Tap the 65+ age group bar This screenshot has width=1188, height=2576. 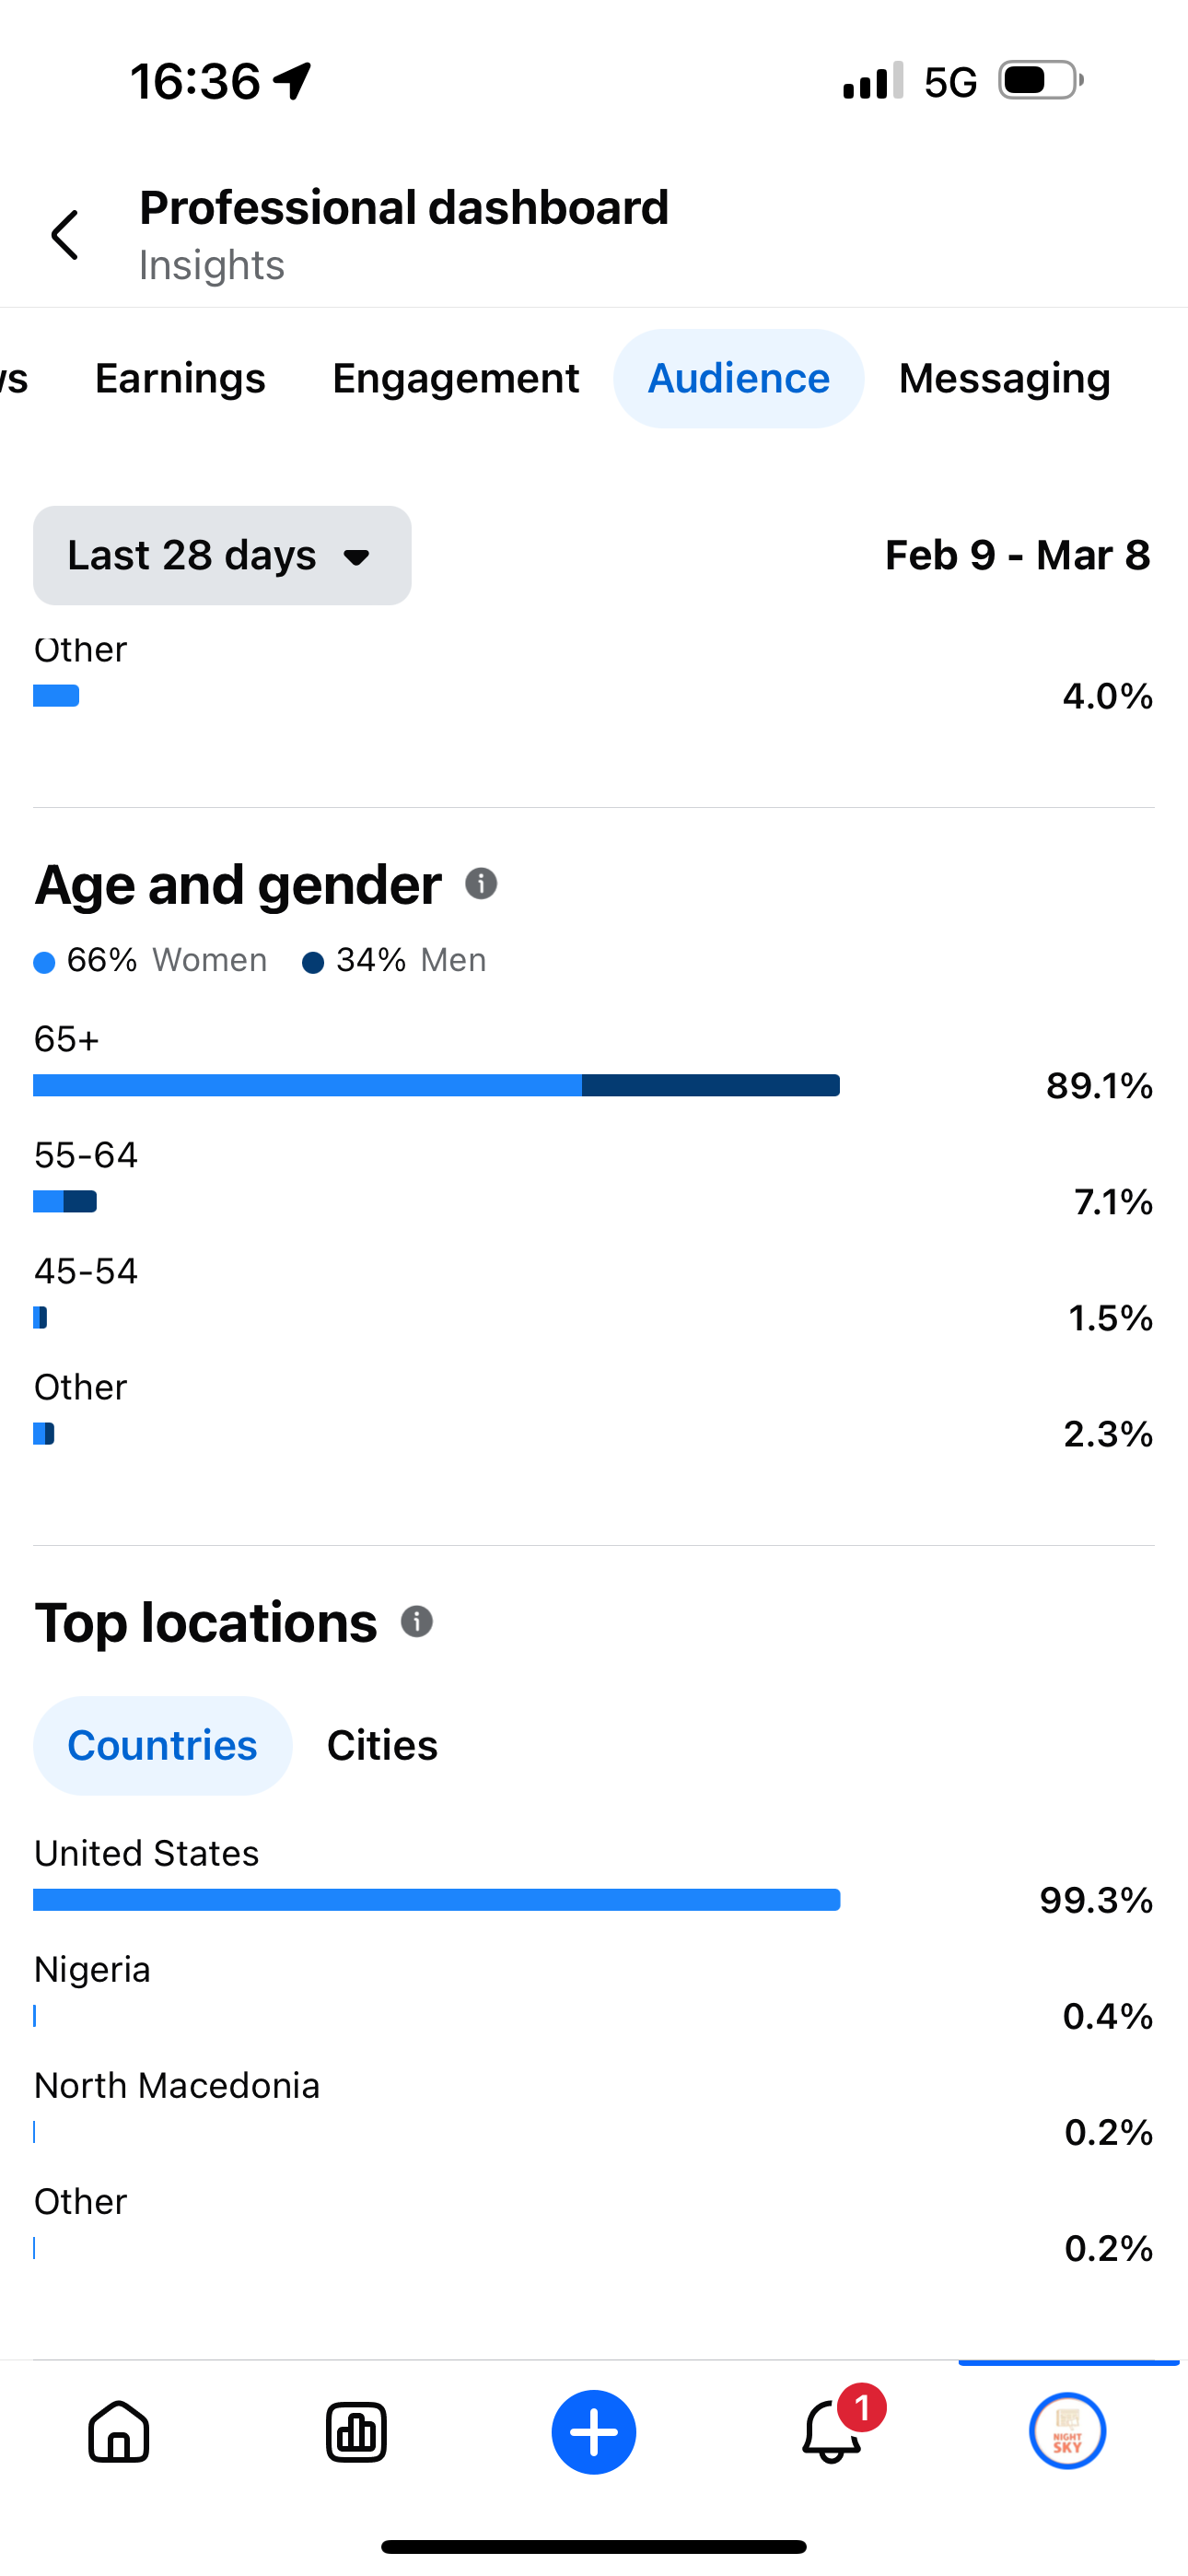click(x=436, y=1086)
